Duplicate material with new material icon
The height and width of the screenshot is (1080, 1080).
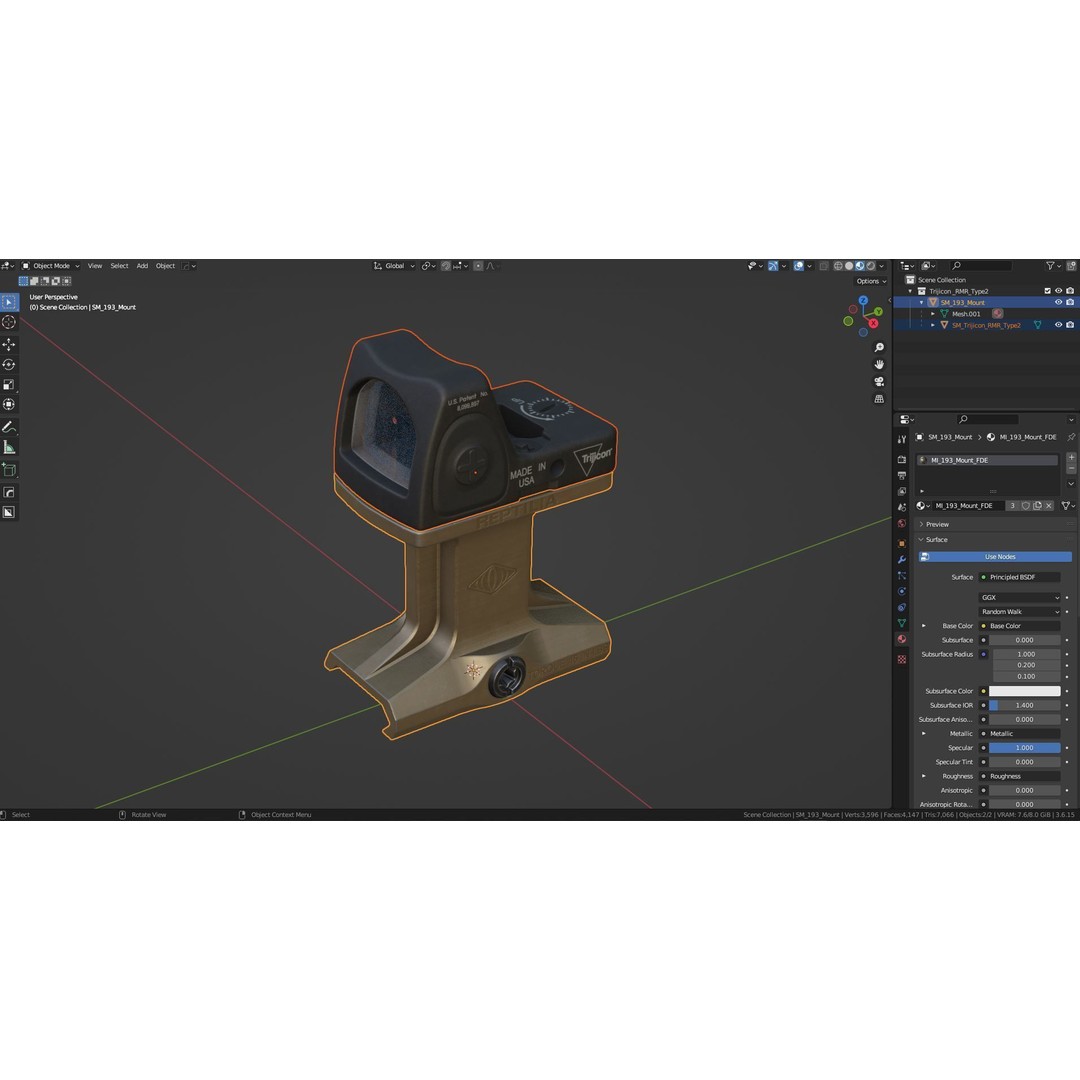[x=1037, y=506]
